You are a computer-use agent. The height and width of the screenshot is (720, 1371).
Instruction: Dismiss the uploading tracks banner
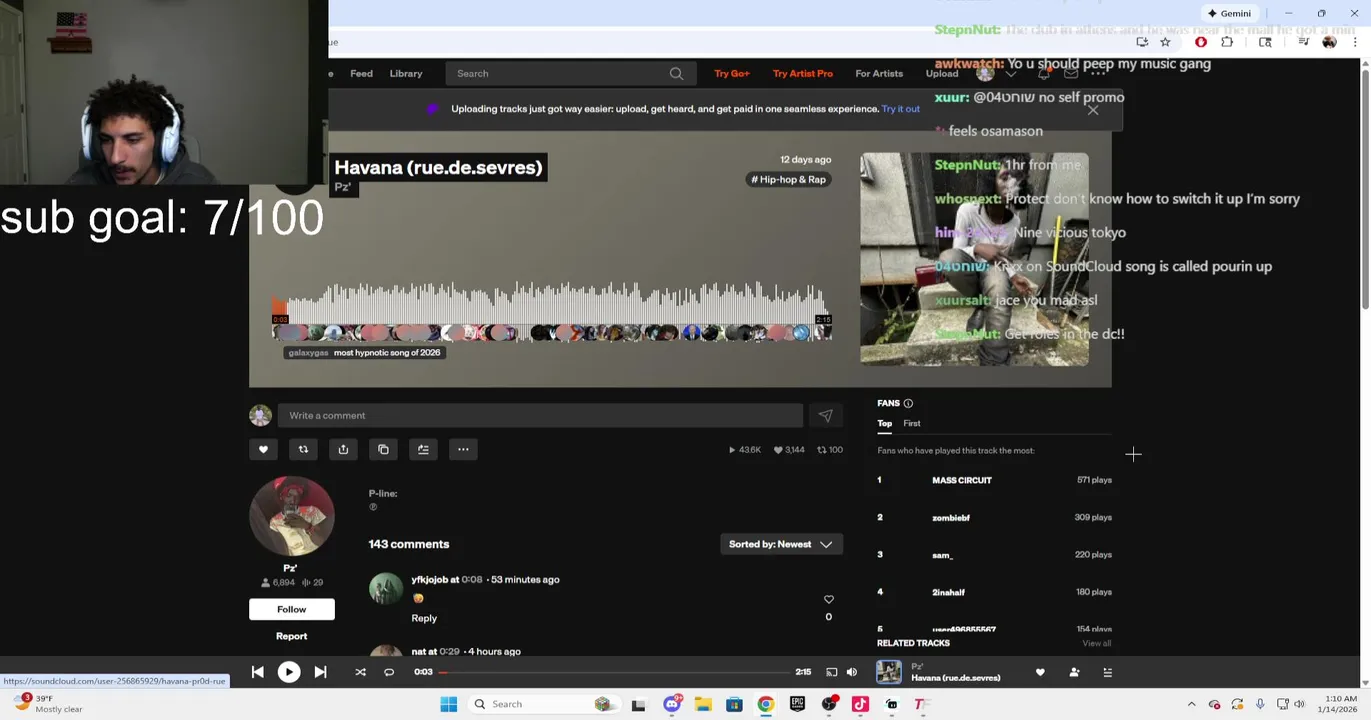pos(1093,110)
